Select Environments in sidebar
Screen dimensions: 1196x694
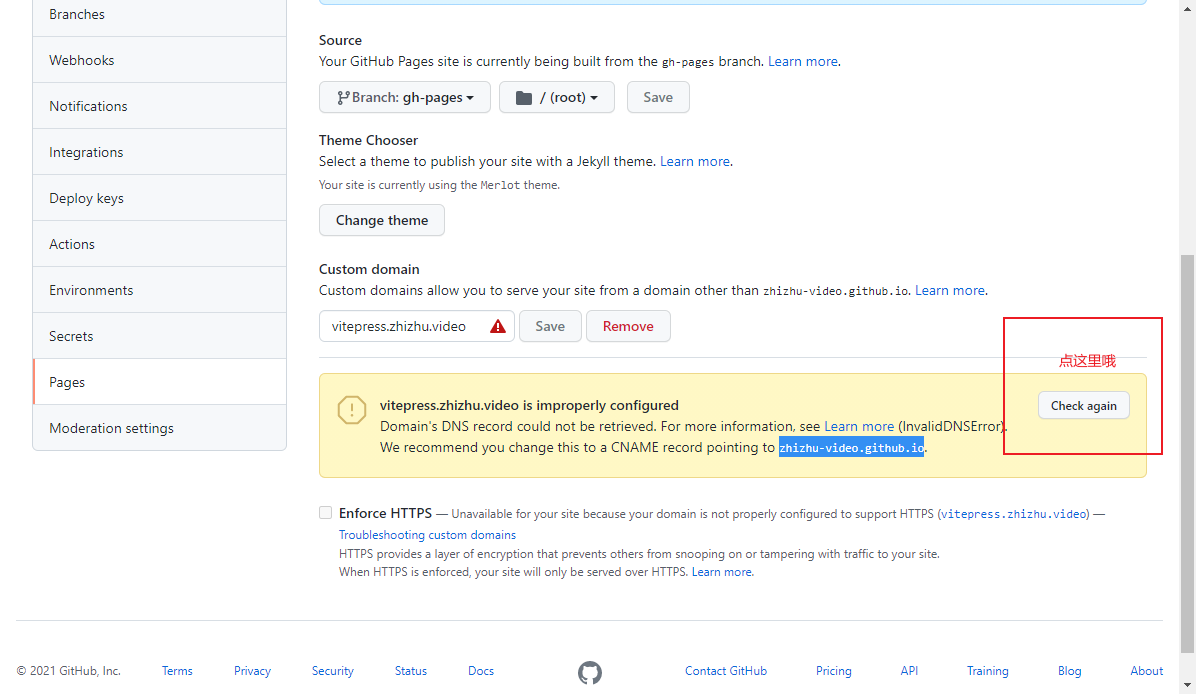click(x=159, y=291)
